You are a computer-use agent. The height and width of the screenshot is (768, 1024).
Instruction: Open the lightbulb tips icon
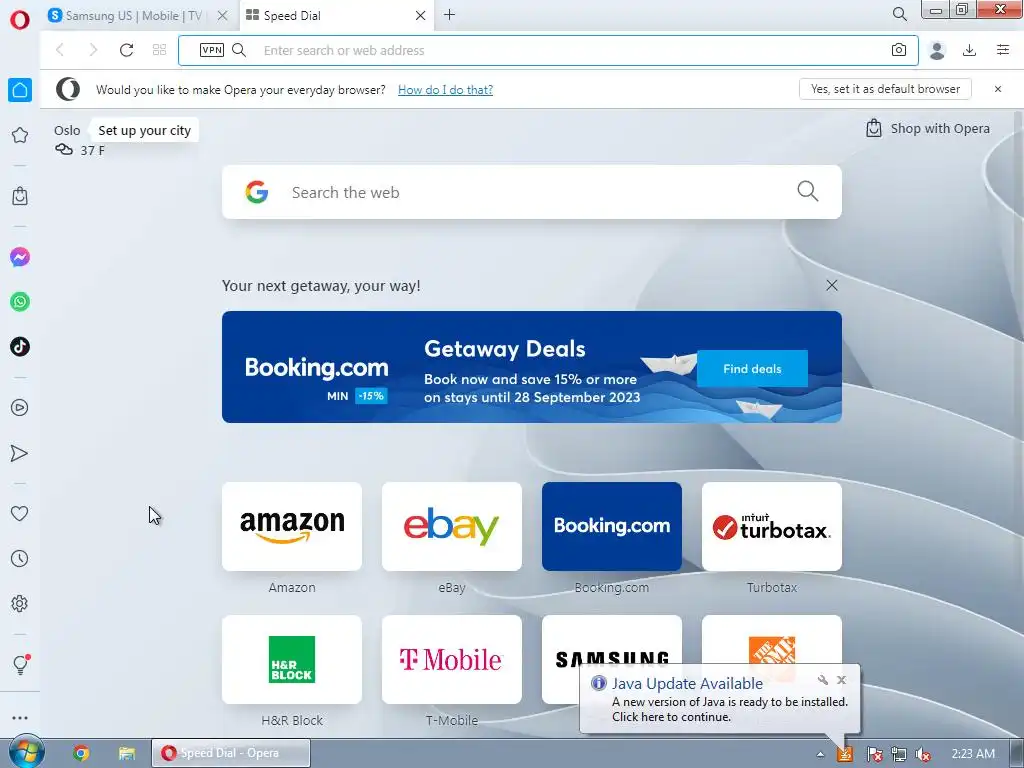tap(20, 665)
